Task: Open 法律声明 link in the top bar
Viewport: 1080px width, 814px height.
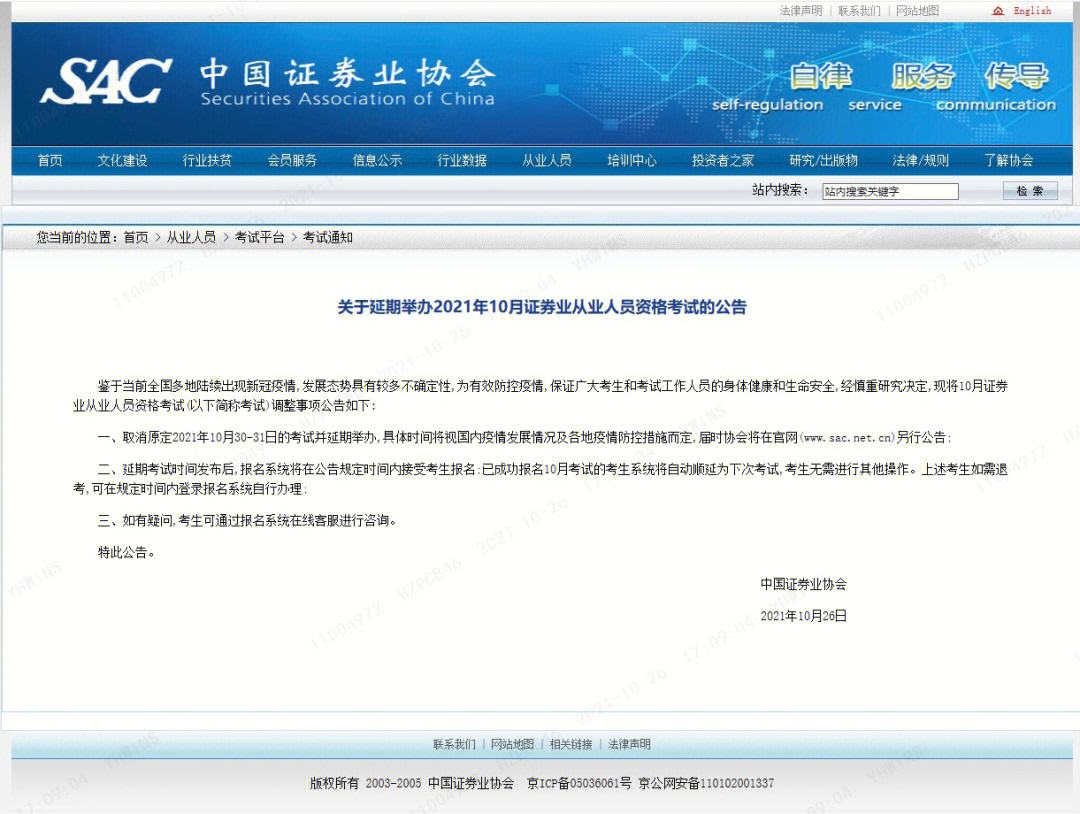Action: (x=800, y=11)
